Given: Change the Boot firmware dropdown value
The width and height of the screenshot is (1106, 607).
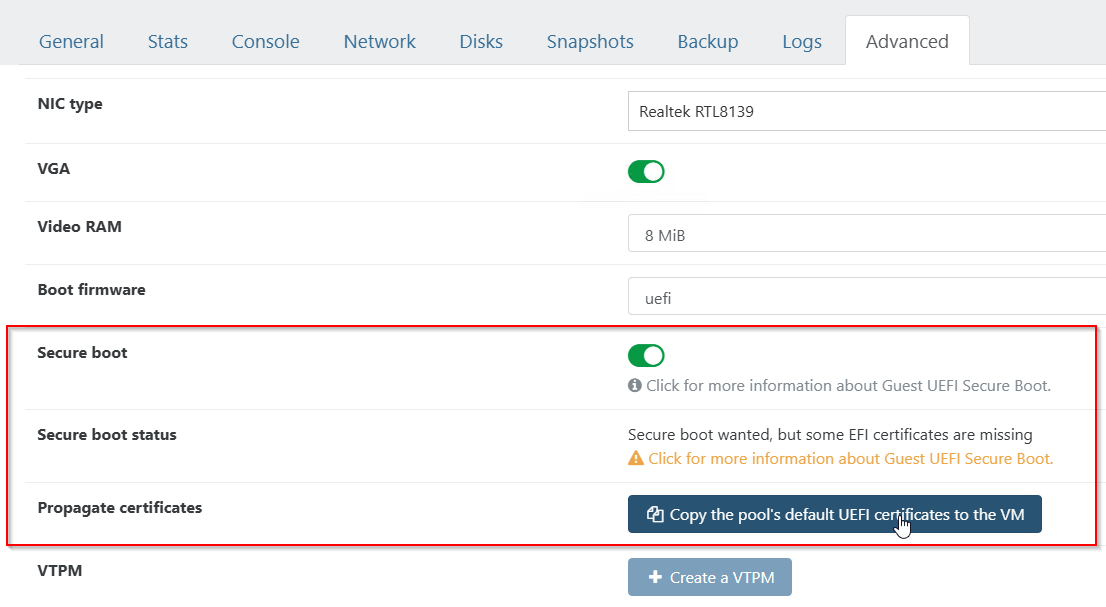Looking at the screenshot, I should coord(866,297).
